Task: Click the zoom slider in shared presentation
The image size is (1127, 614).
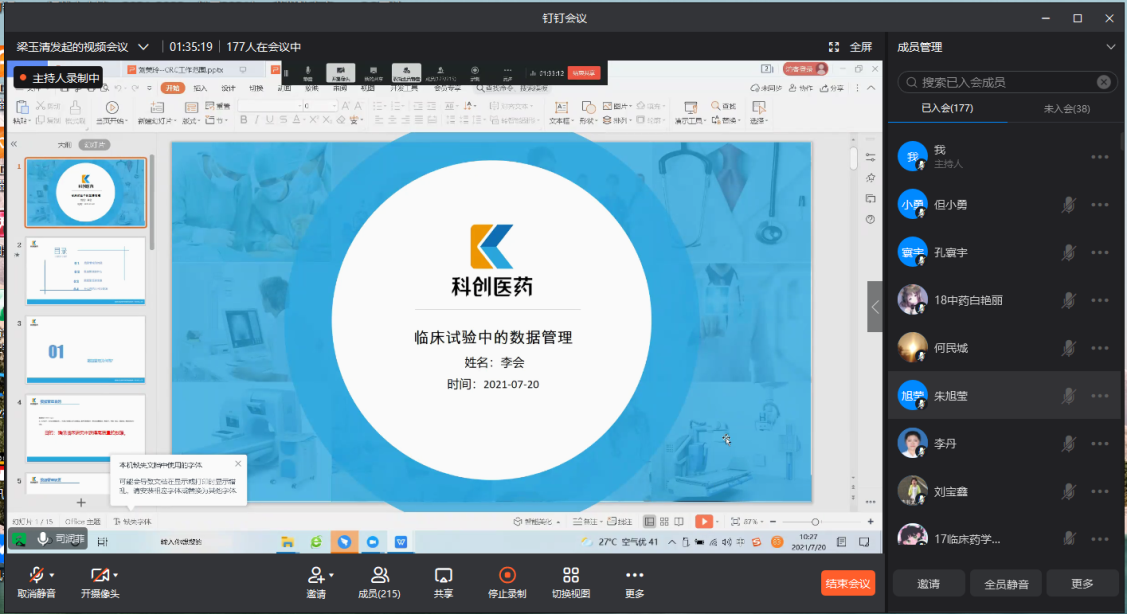Action: (x=815, y=522)
